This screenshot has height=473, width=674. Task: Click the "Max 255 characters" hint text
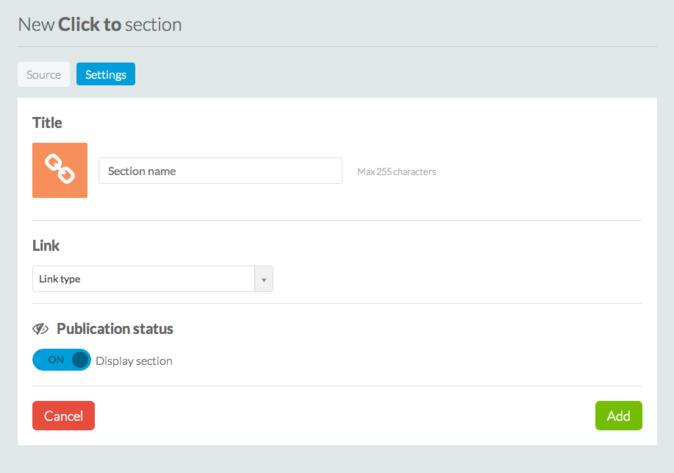(396, 172)
